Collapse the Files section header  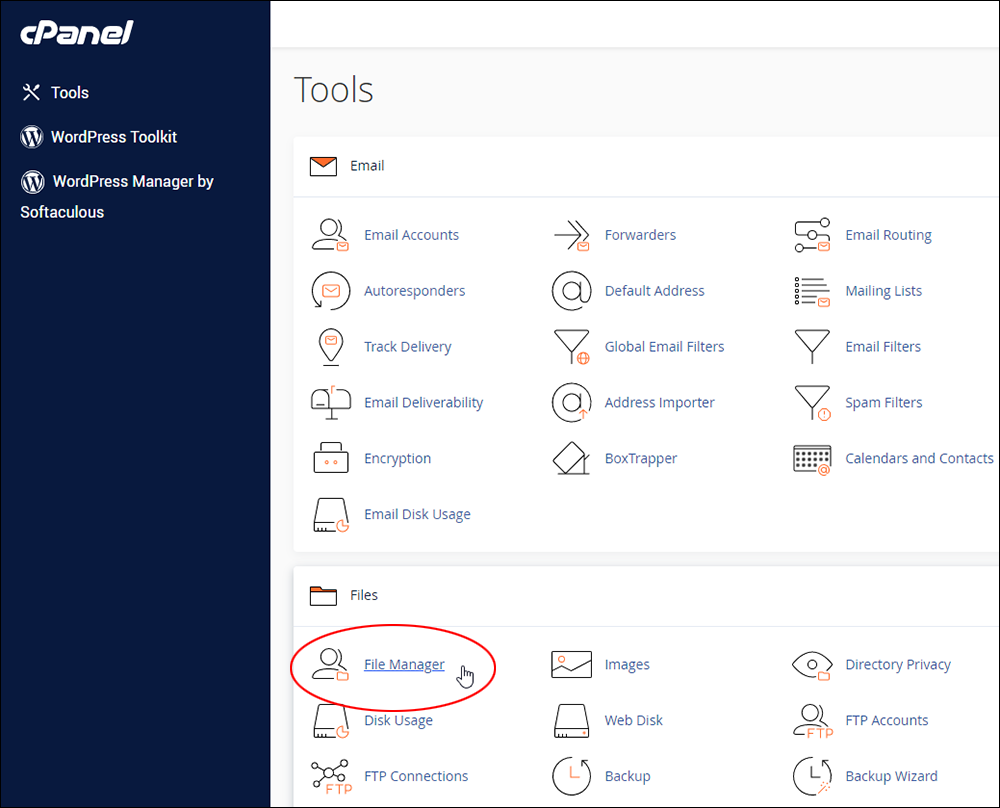pos(646,596)
